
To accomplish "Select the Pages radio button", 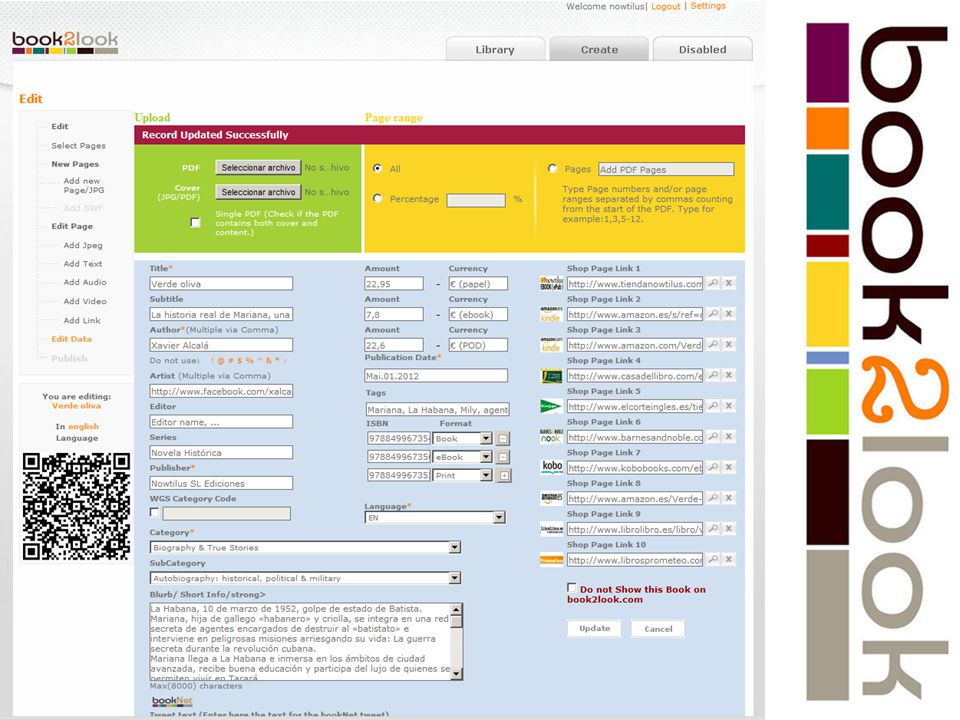I will 552,168.
